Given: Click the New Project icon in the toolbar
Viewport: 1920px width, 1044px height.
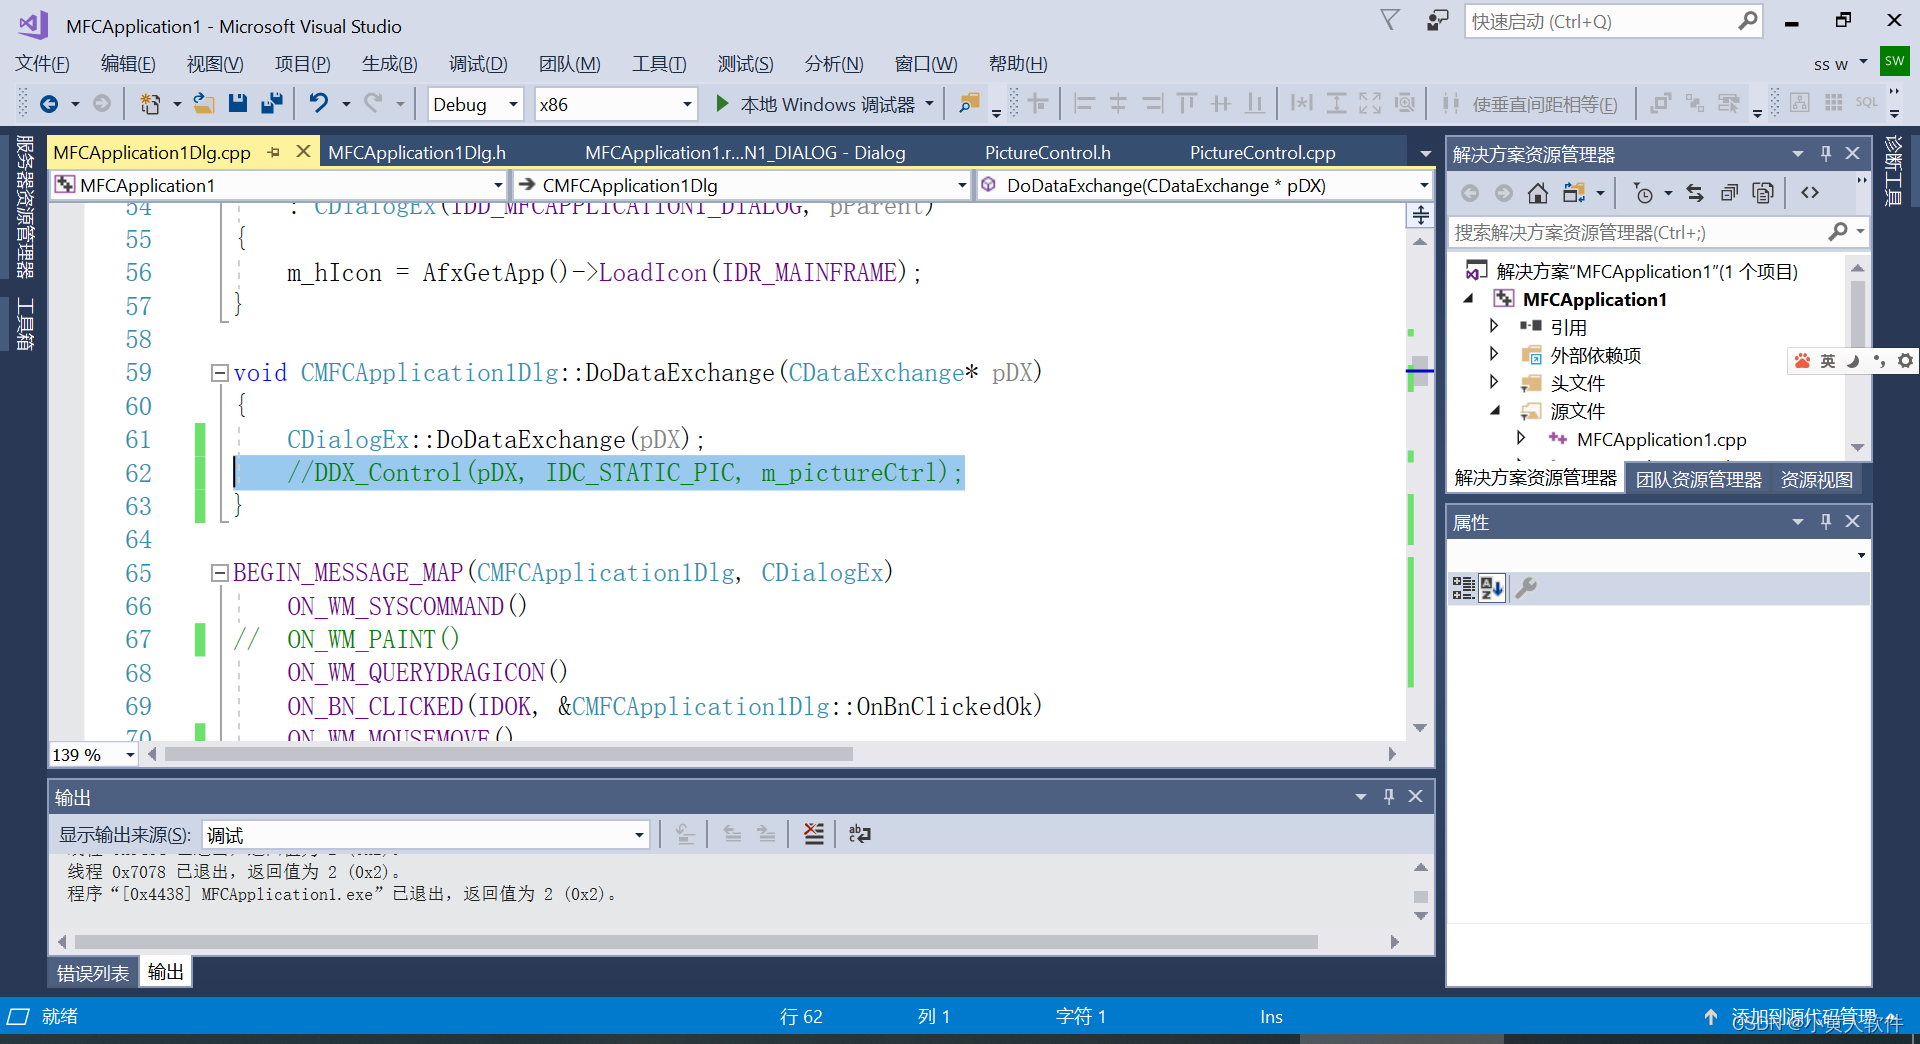Looking at the screenshot, I should [150, 104].
